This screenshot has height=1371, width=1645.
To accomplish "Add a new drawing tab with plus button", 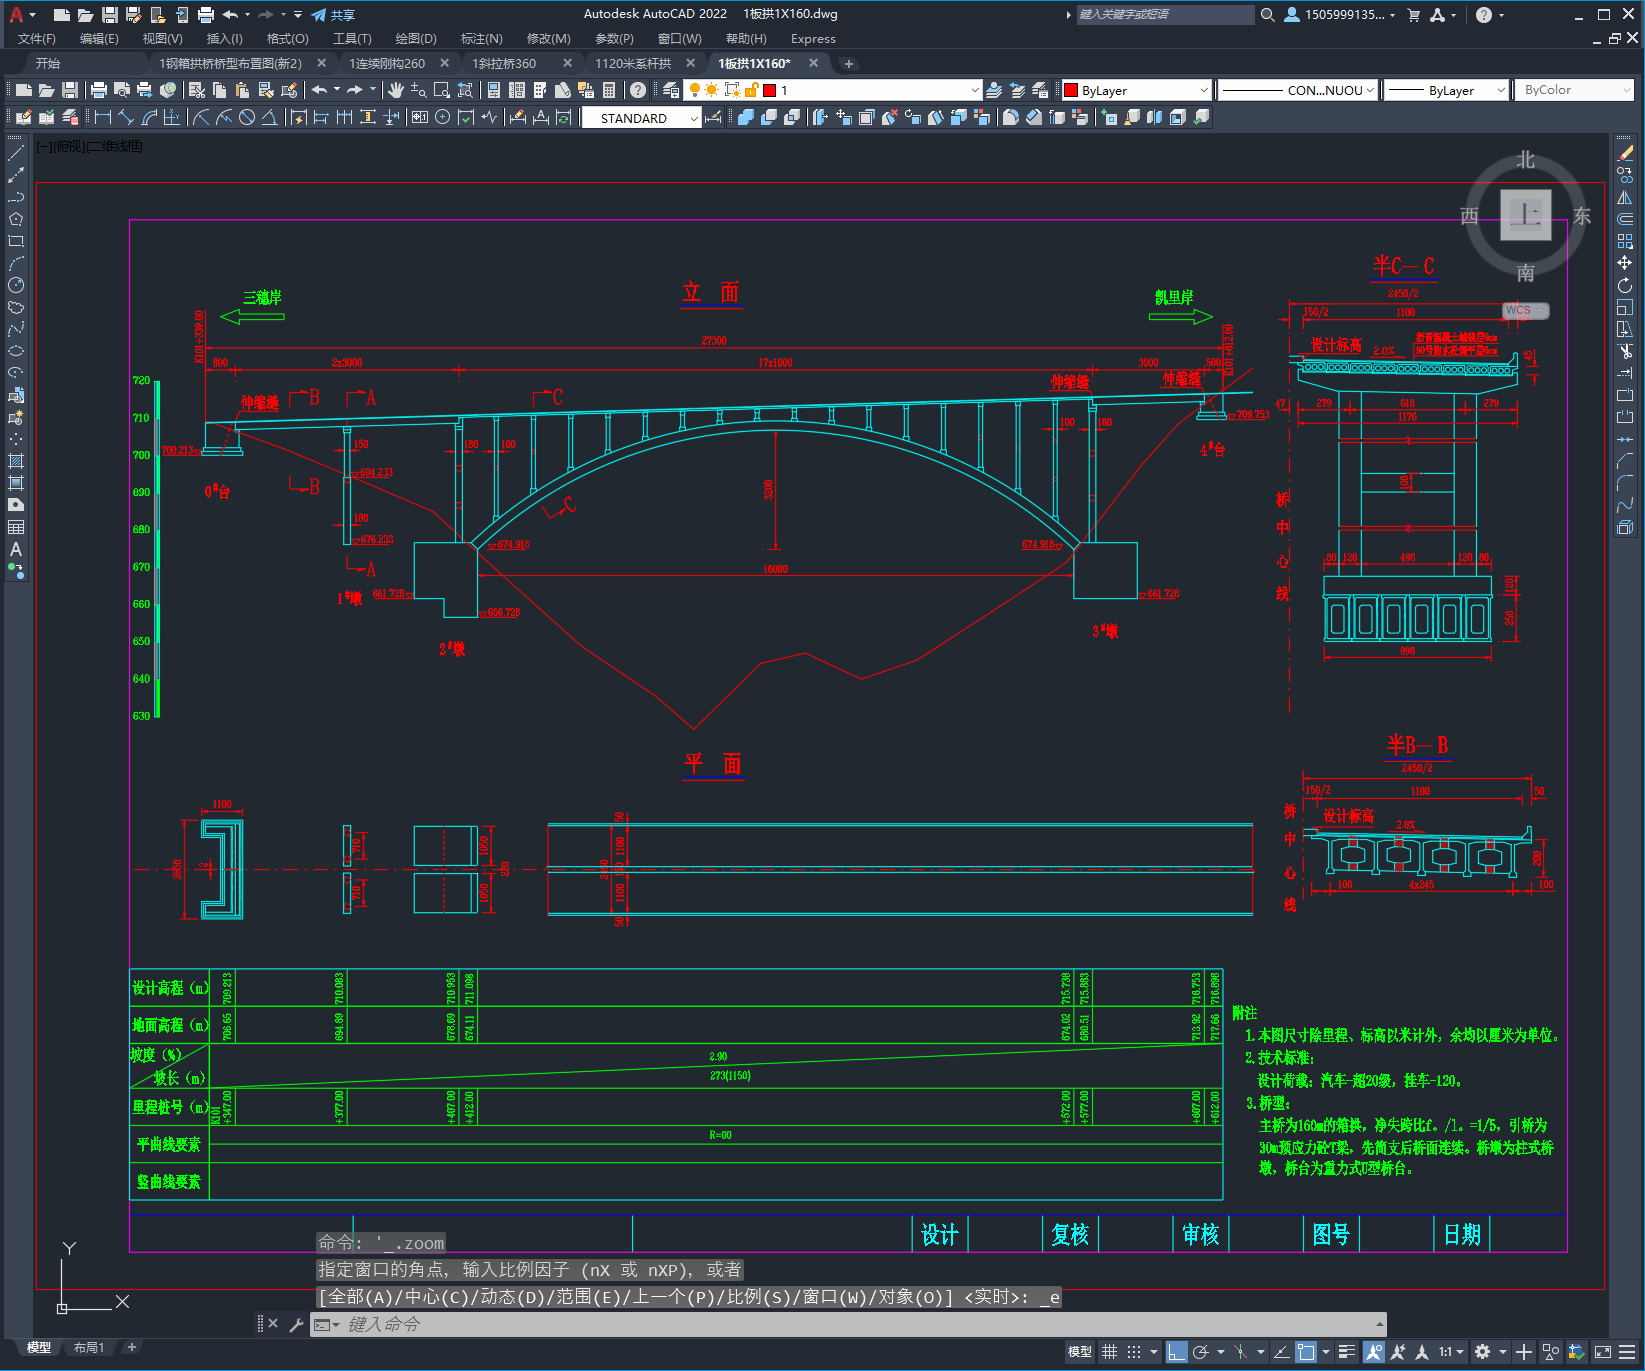I will (x=849, y=64).
